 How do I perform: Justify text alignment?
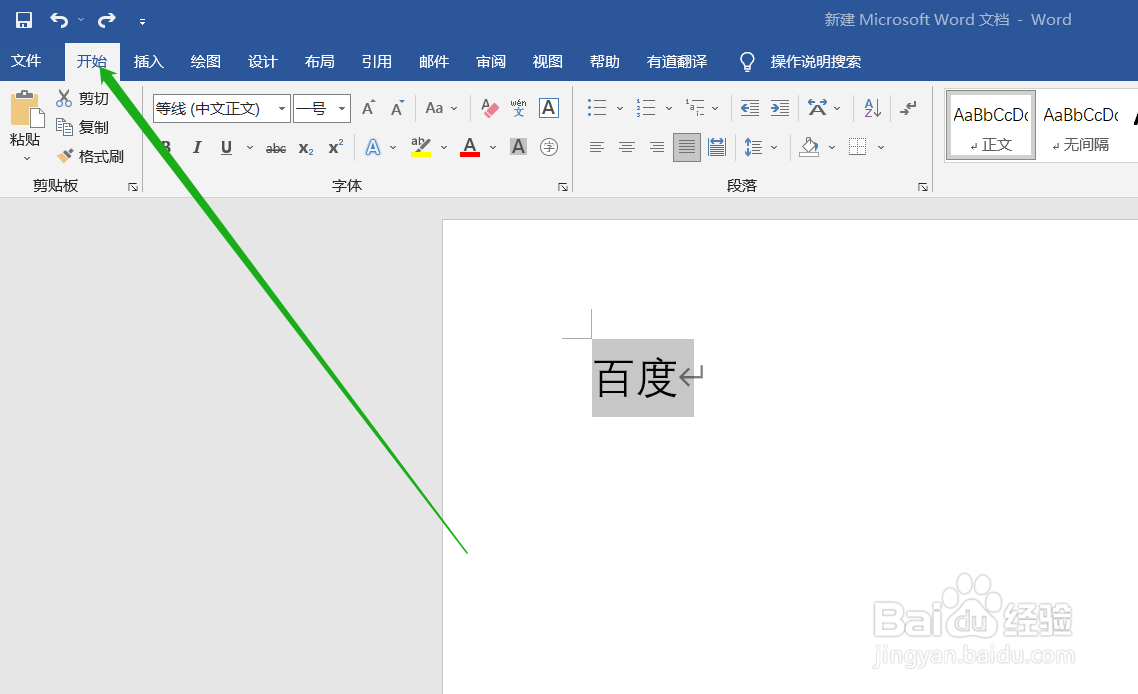pos(687,147)
